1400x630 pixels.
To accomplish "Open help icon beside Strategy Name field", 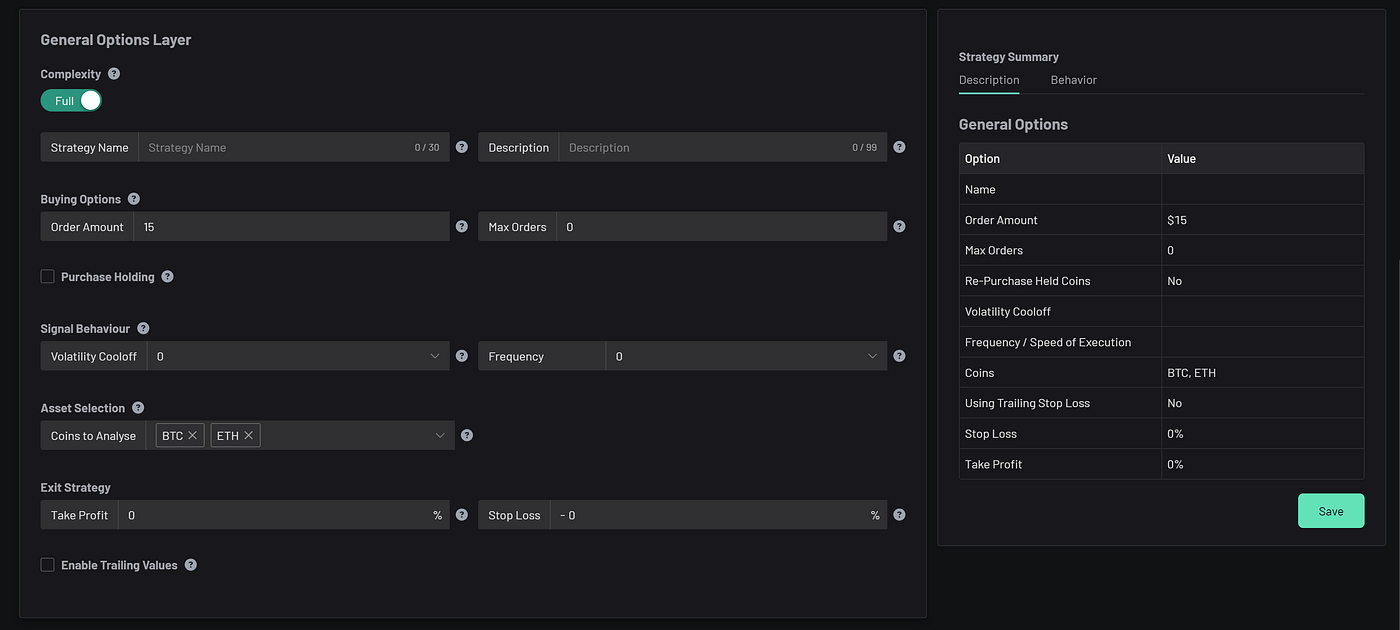I will coord(461,147).
